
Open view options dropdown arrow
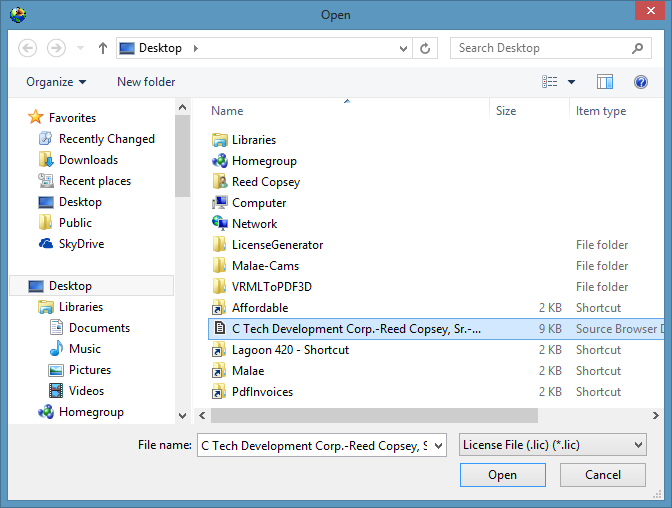(x=571, y=81)
